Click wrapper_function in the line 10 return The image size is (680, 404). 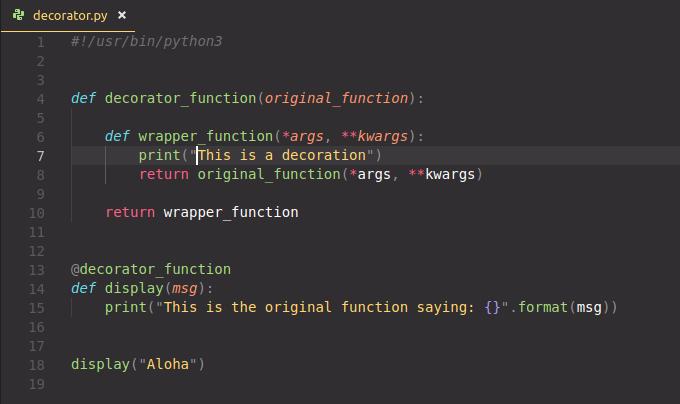point(230,213)
